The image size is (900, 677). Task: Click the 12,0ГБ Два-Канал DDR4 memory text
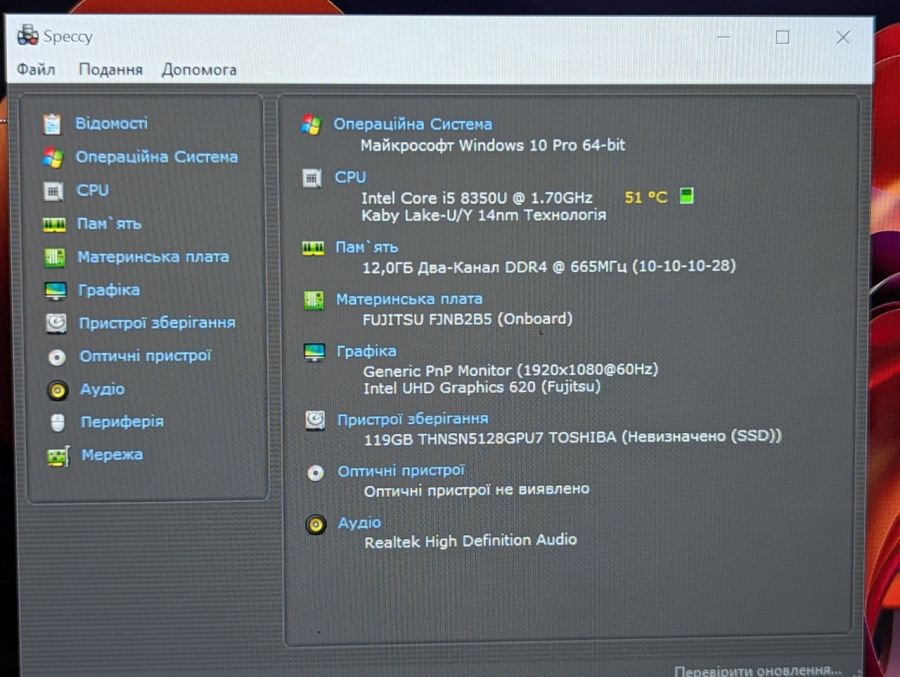coord(549,267)
